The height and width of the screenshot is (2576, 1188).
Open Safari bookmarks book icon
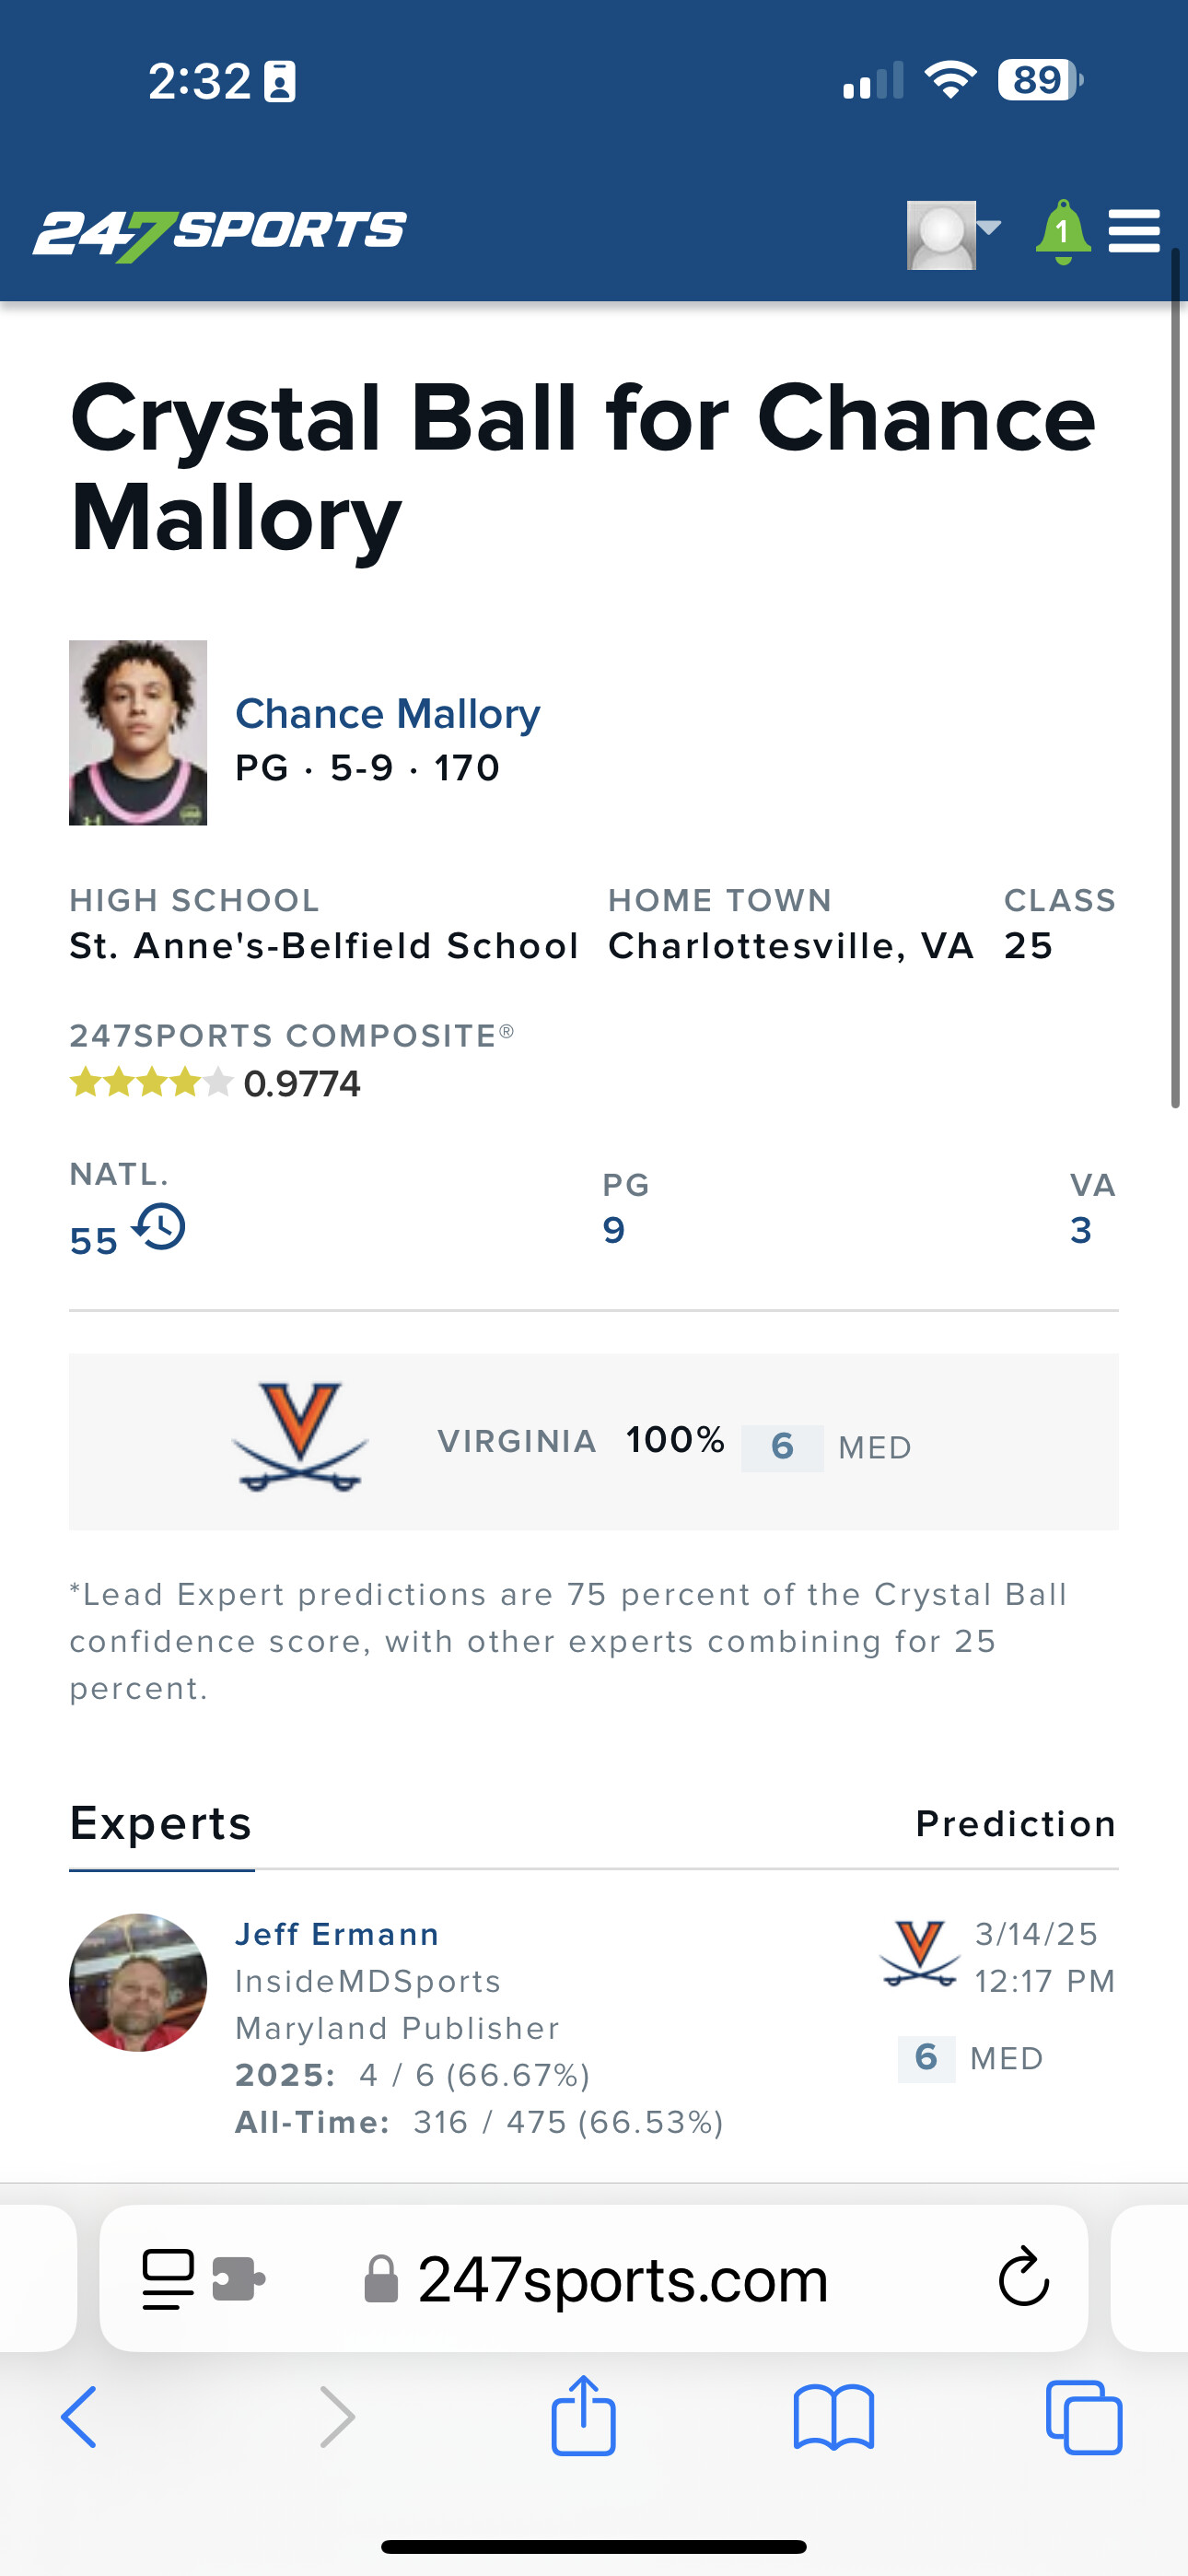(833, 2418)
